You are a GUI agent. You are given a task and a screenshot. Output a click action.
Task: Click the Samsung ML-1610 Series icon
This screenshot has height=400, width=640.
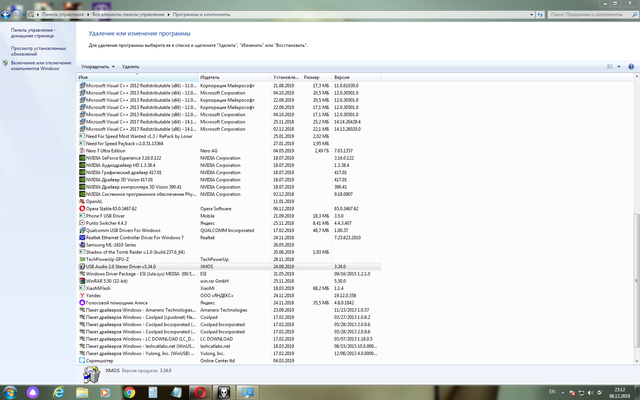[x=82, y=245]
